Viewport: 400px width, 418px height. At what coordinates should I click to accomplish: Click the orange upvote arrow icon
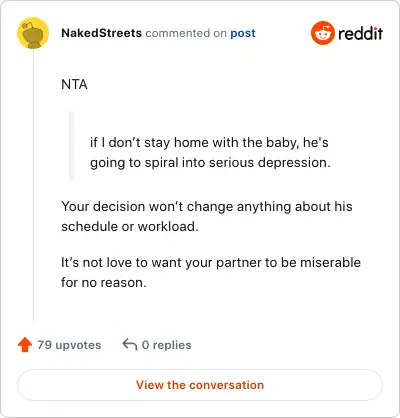(25, 345)
